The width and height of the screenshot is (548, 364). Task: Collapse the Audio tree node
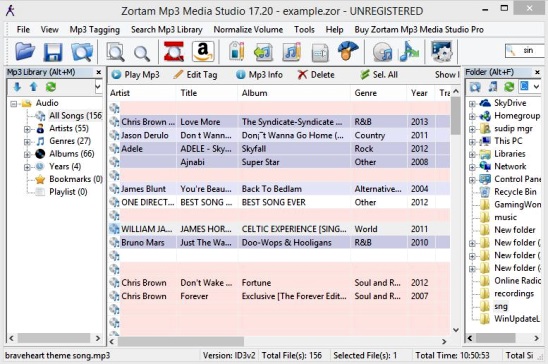coord(14,103)
